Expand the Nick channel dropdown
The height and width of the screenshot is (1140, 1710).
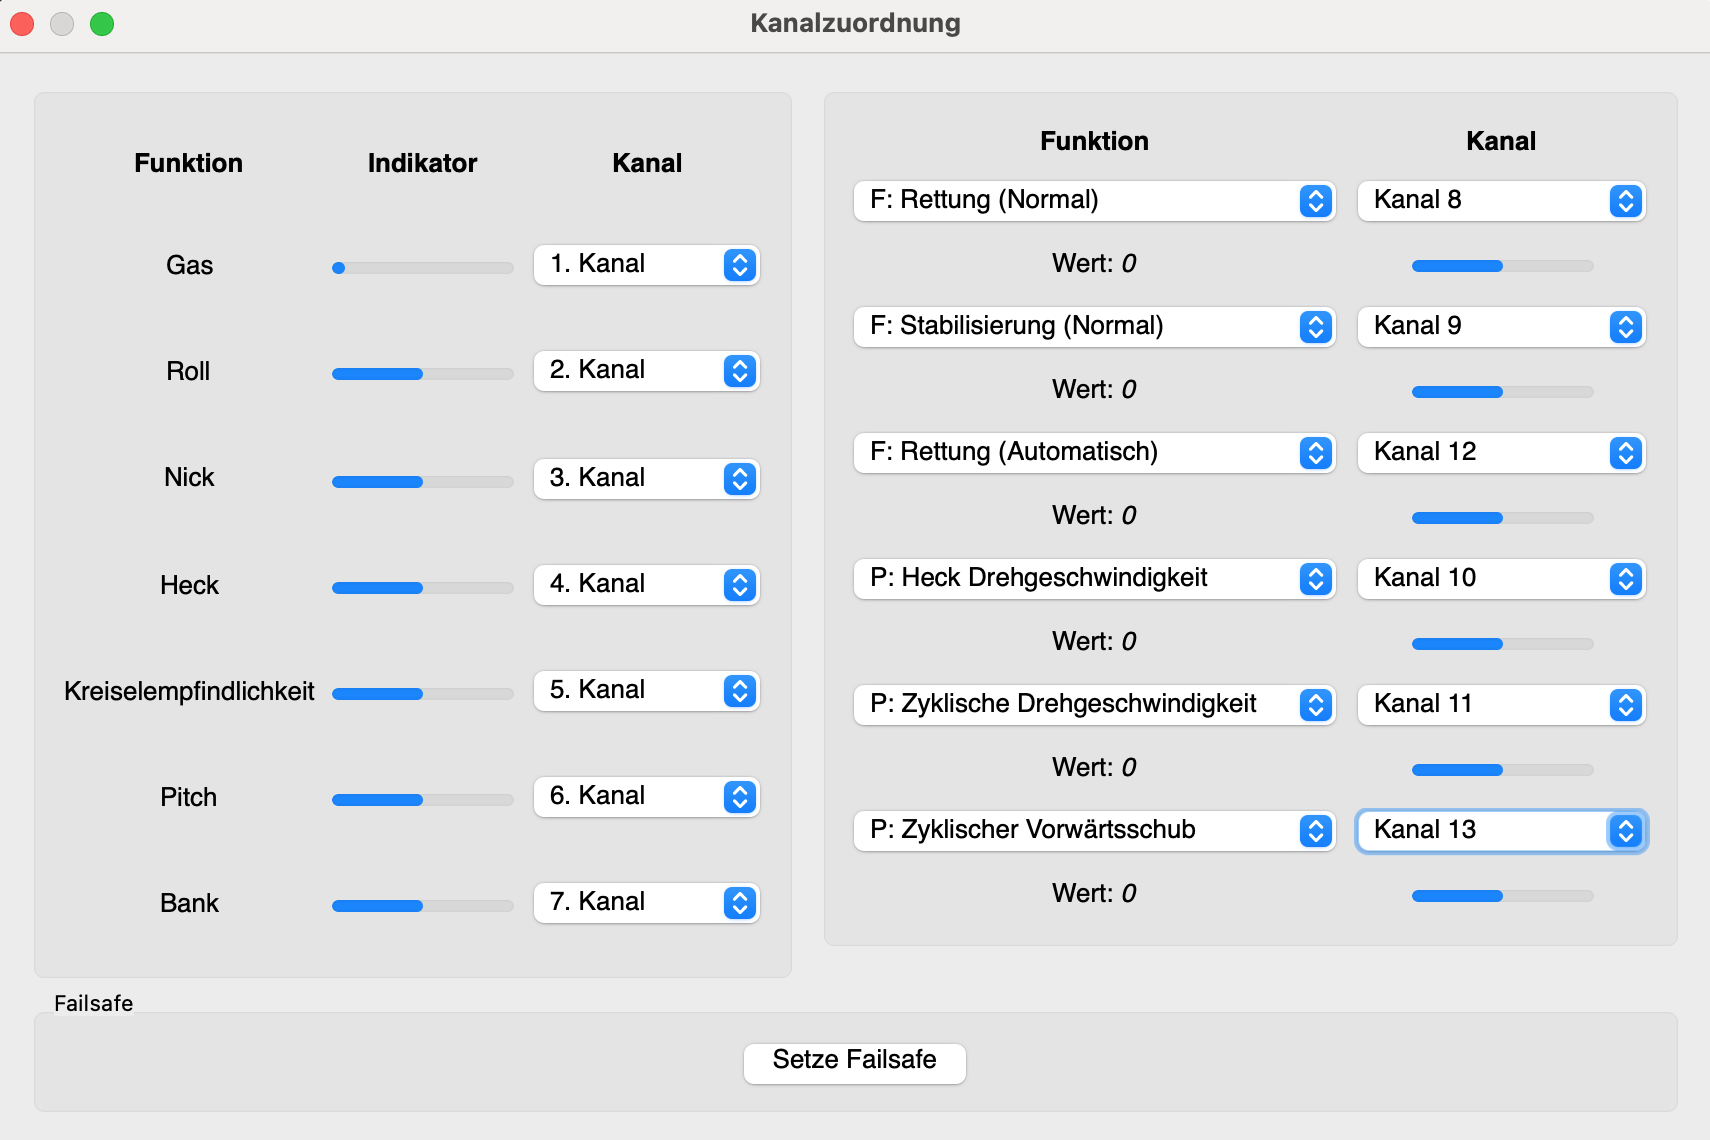tap(646, 479)
